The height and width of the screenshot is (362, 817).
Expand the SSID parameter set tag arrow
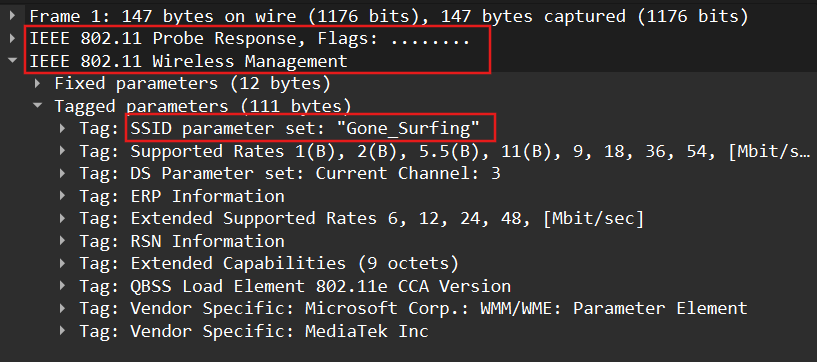(63, 129)
